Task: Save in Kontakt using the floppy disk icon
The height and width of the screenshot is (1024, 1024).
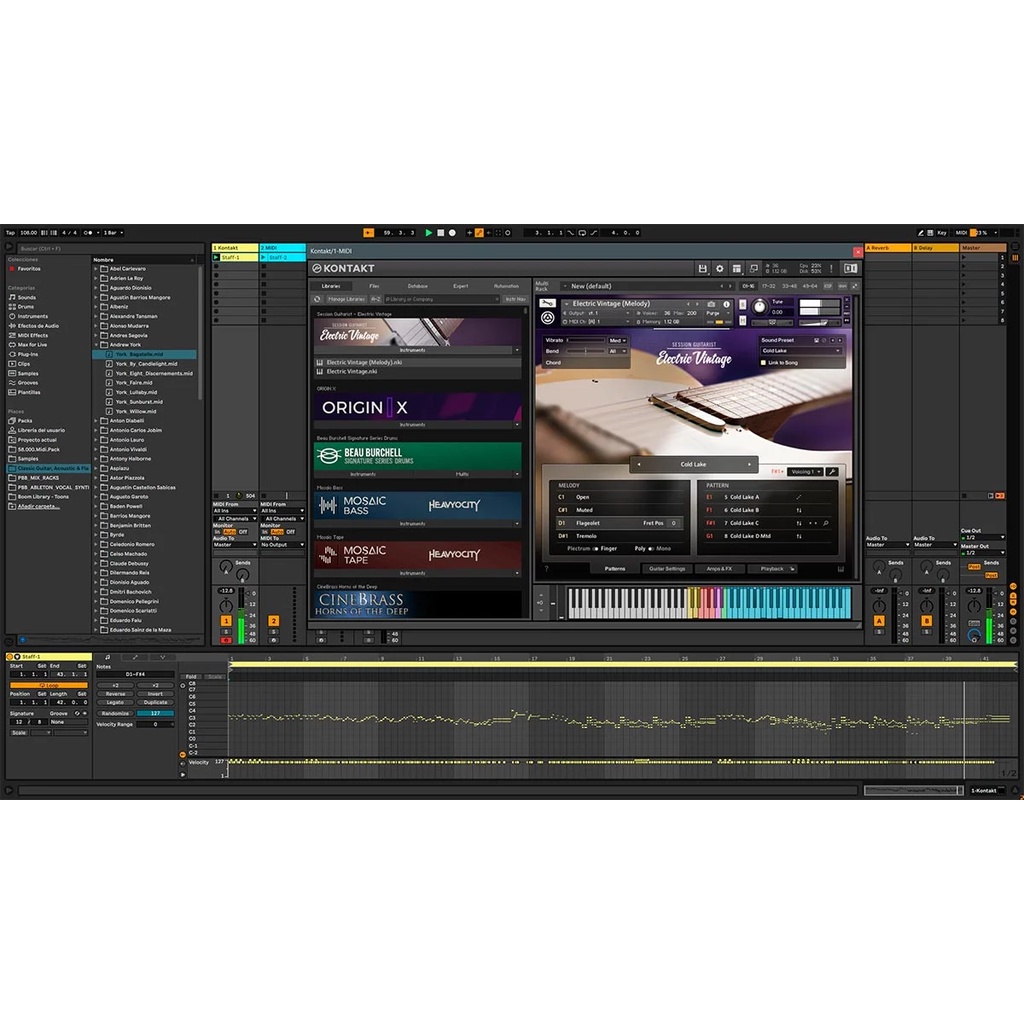Action: click(703, 268)
